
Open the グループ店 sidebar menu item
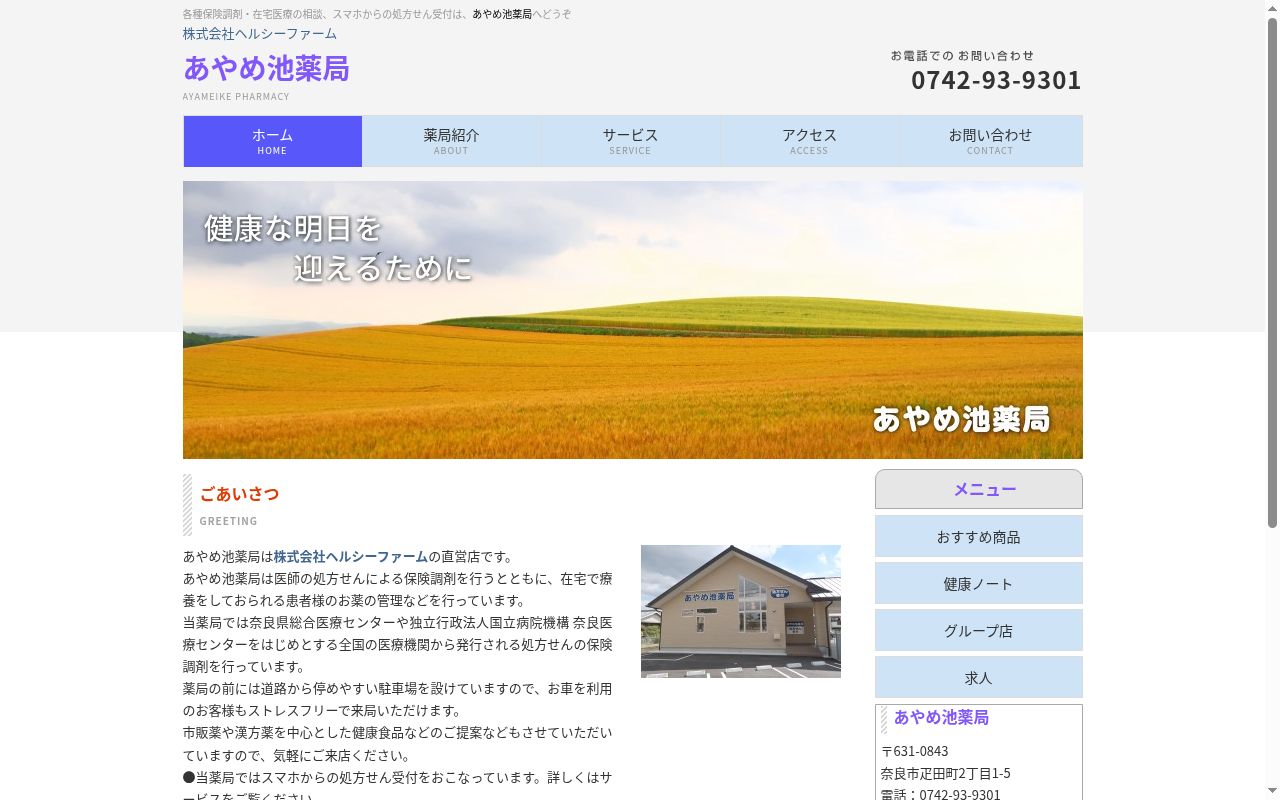[x=978, y=630]
